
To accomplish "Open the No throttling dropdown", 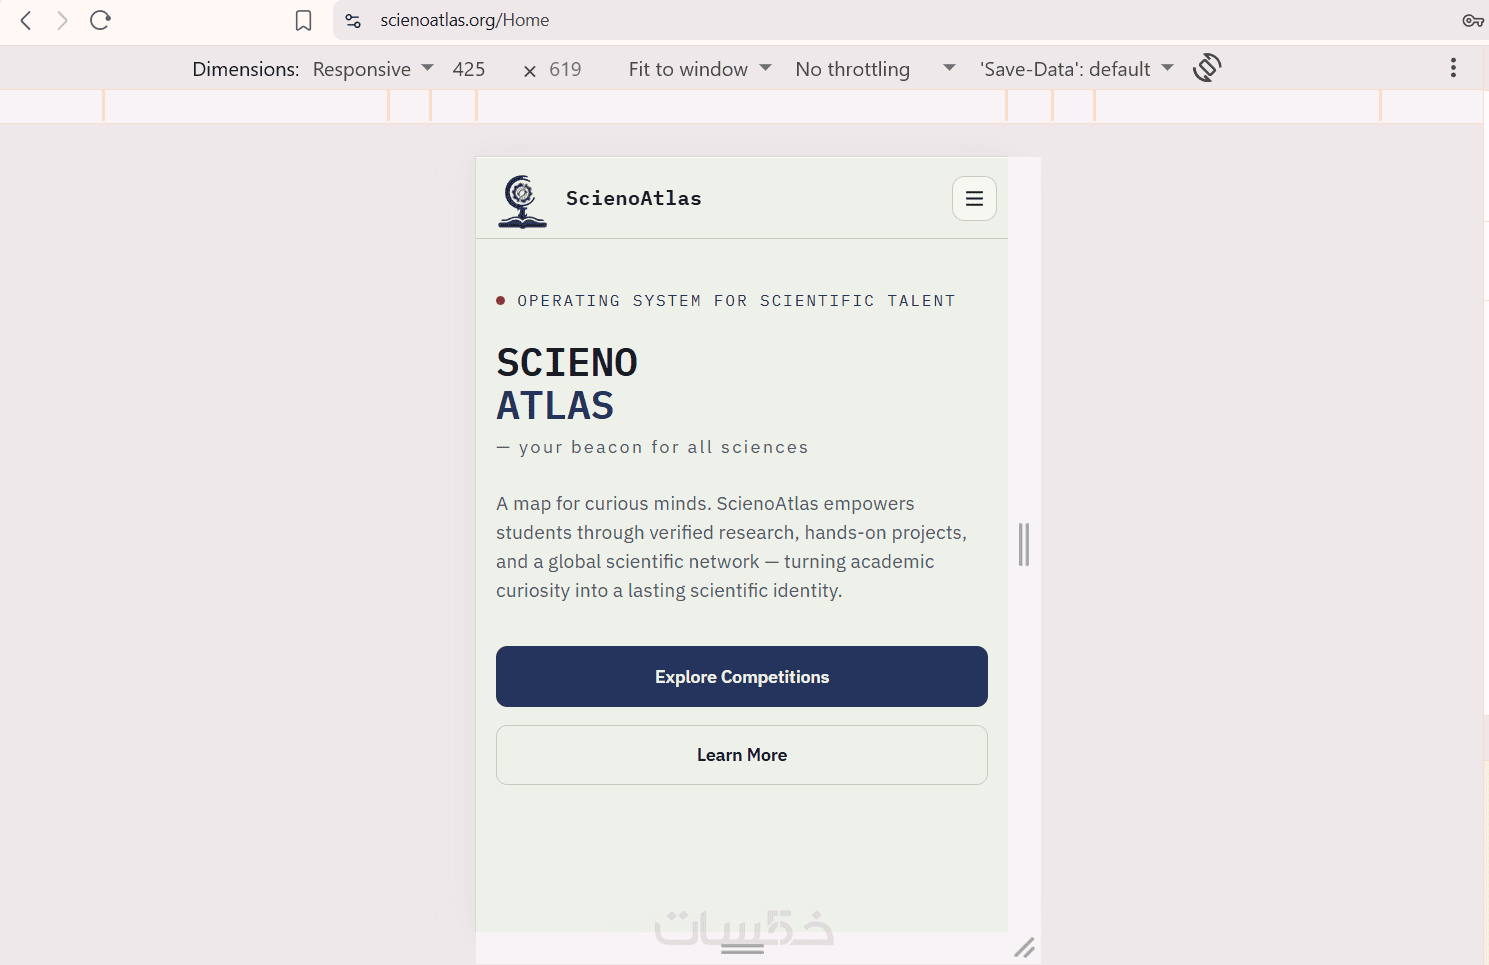I will pos(876,69).
